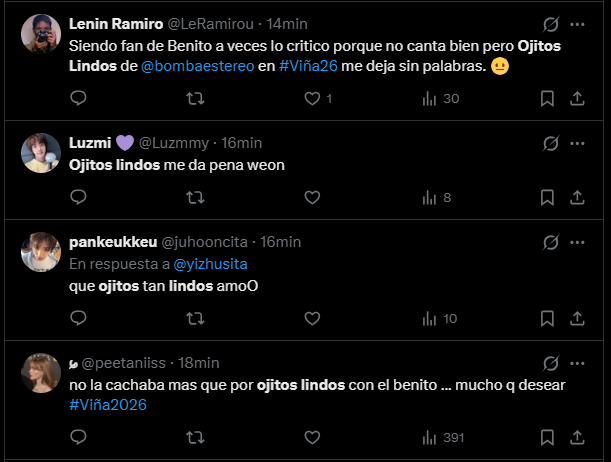
Task: Retweet pankeukkeu's post
Action: (196, 318)
